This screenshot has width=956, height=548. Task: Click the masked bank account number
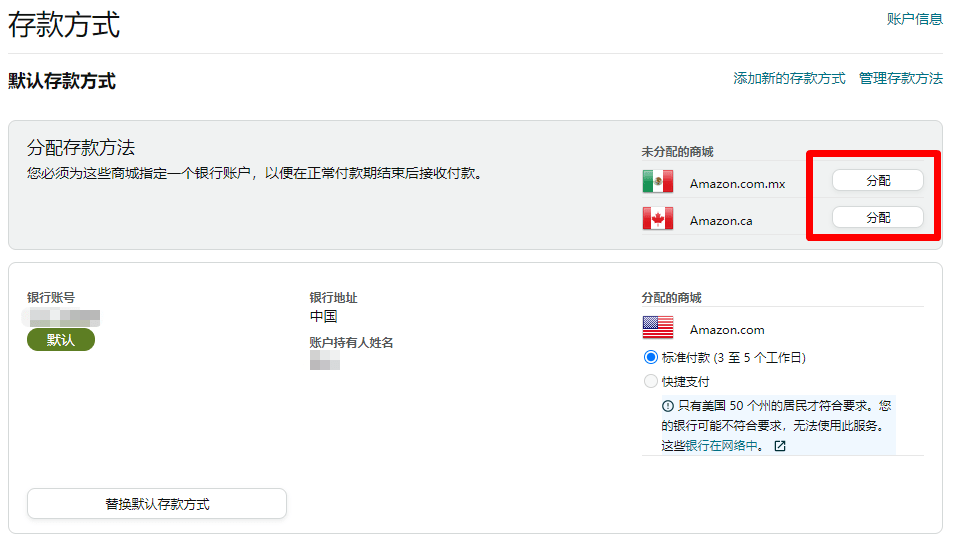[x=64, y=317]
